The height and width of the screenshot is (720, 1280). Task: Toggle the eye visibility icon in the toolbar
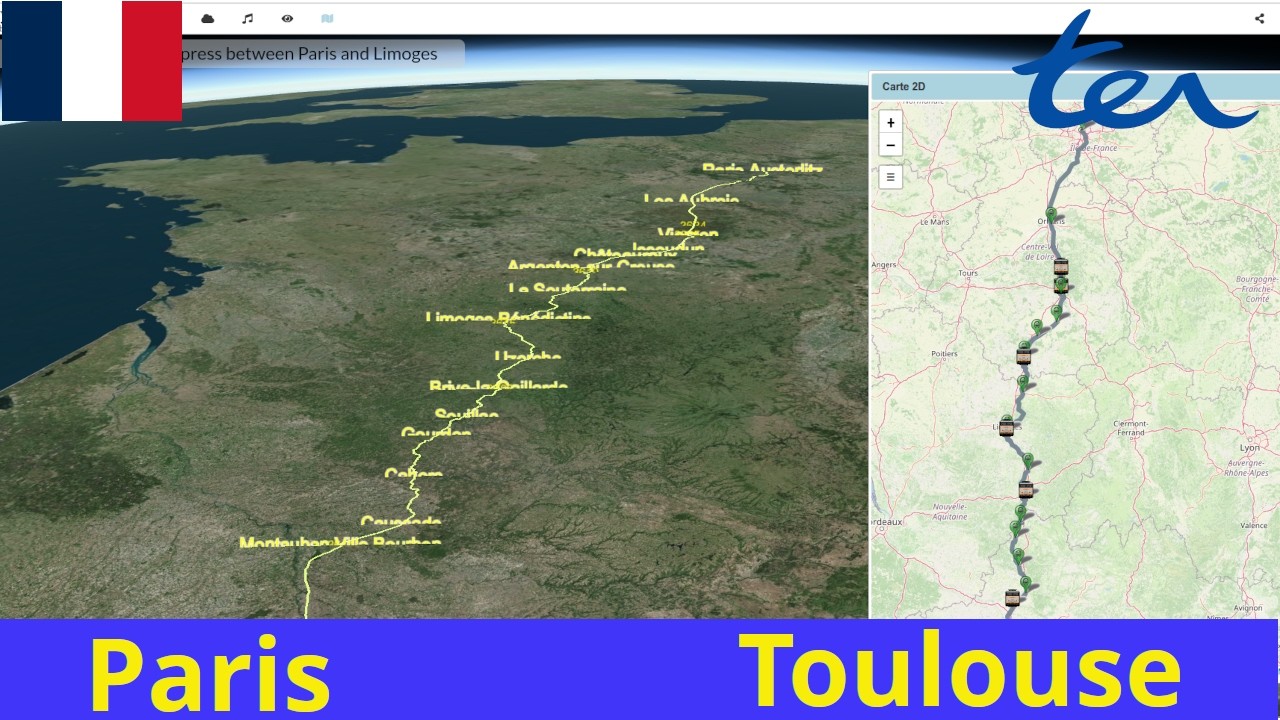click(x=287, y=18)
